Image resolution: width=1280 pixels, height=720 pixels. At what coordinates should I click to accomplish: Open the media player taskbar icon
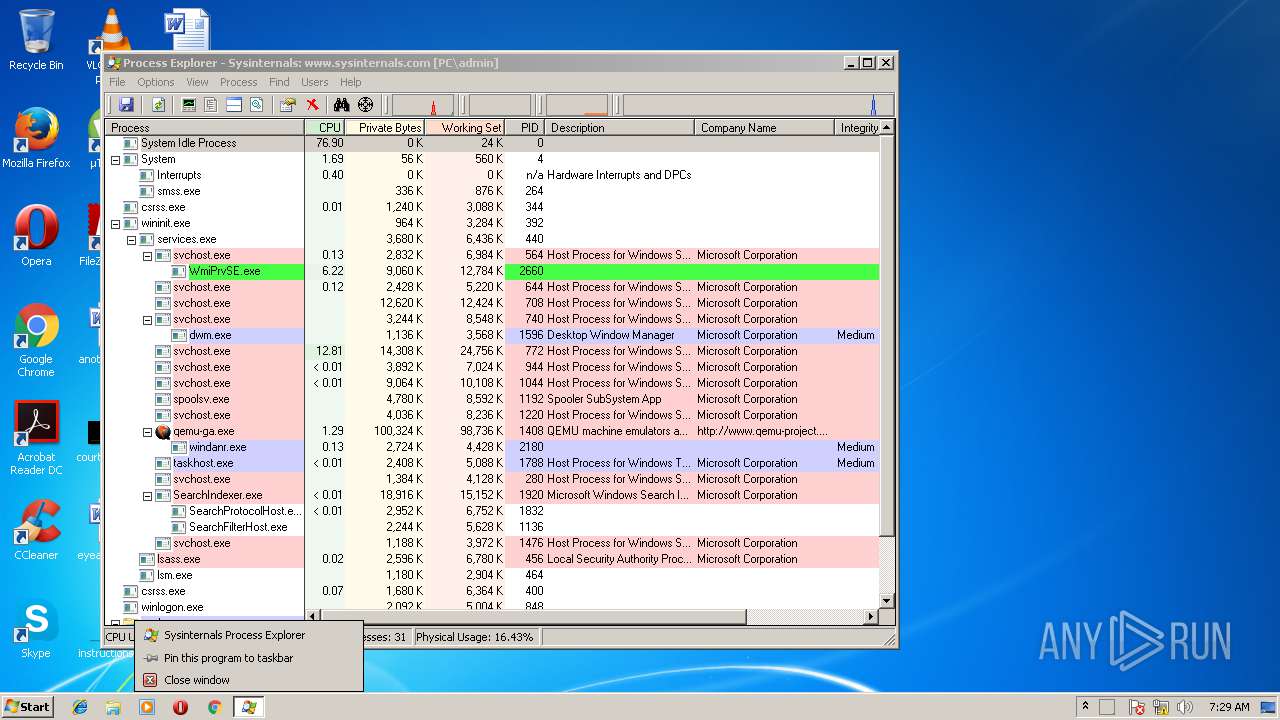point(147,707)
